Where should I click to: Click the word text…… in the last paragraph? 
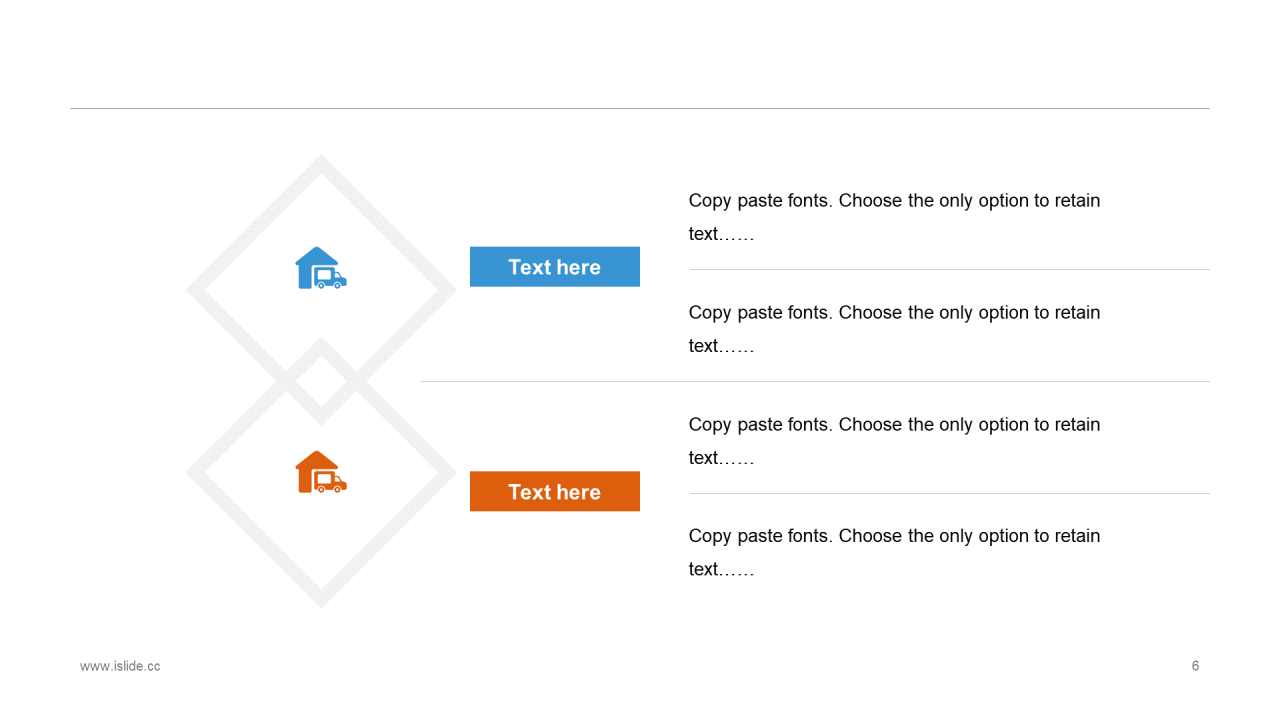coord(721,569)
